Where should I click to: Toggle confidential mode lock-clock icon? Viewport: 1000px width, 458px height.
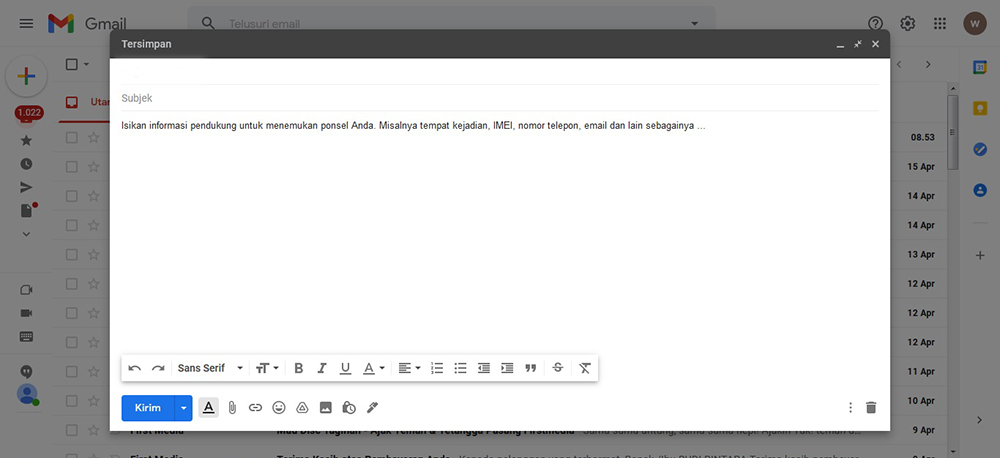pos(349,408)
